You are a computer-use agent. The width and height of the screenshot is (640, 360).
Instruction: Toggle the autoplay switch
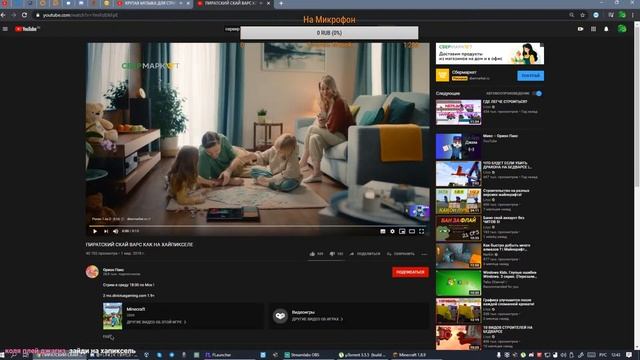tap(538, 93)
